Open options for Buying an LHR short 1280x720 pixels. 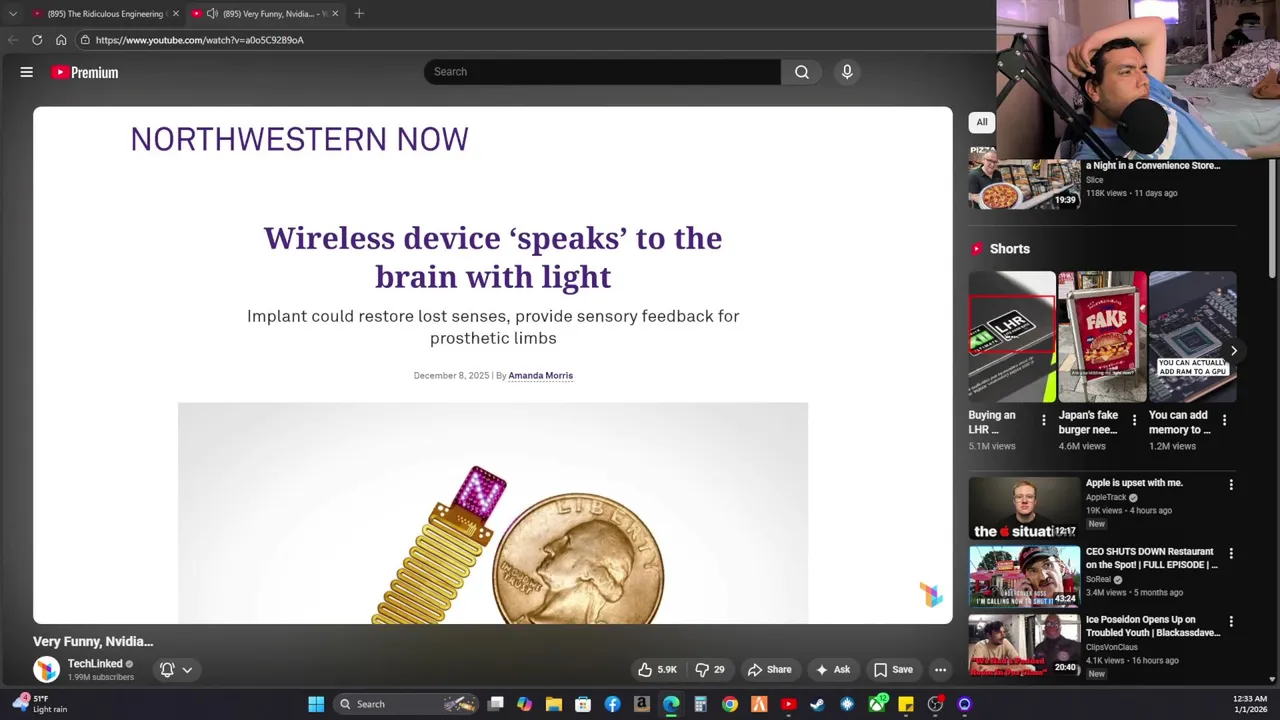point(1044,420)
